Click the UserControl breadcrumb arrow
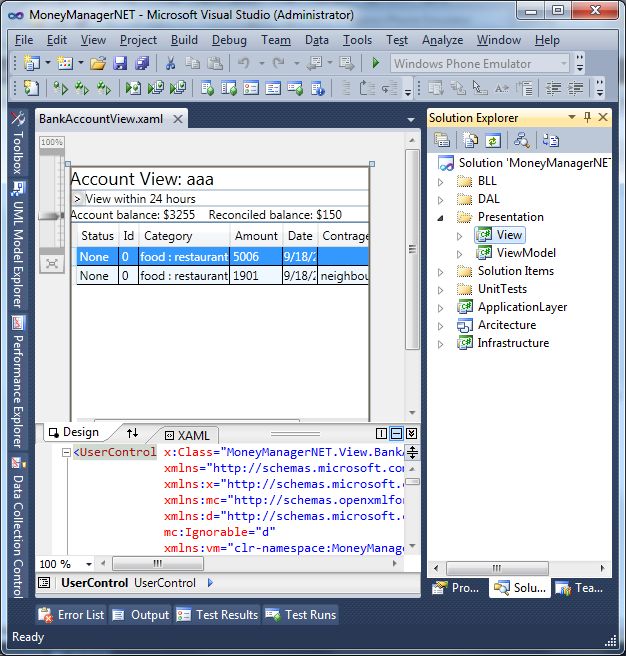 click(210, 582)
